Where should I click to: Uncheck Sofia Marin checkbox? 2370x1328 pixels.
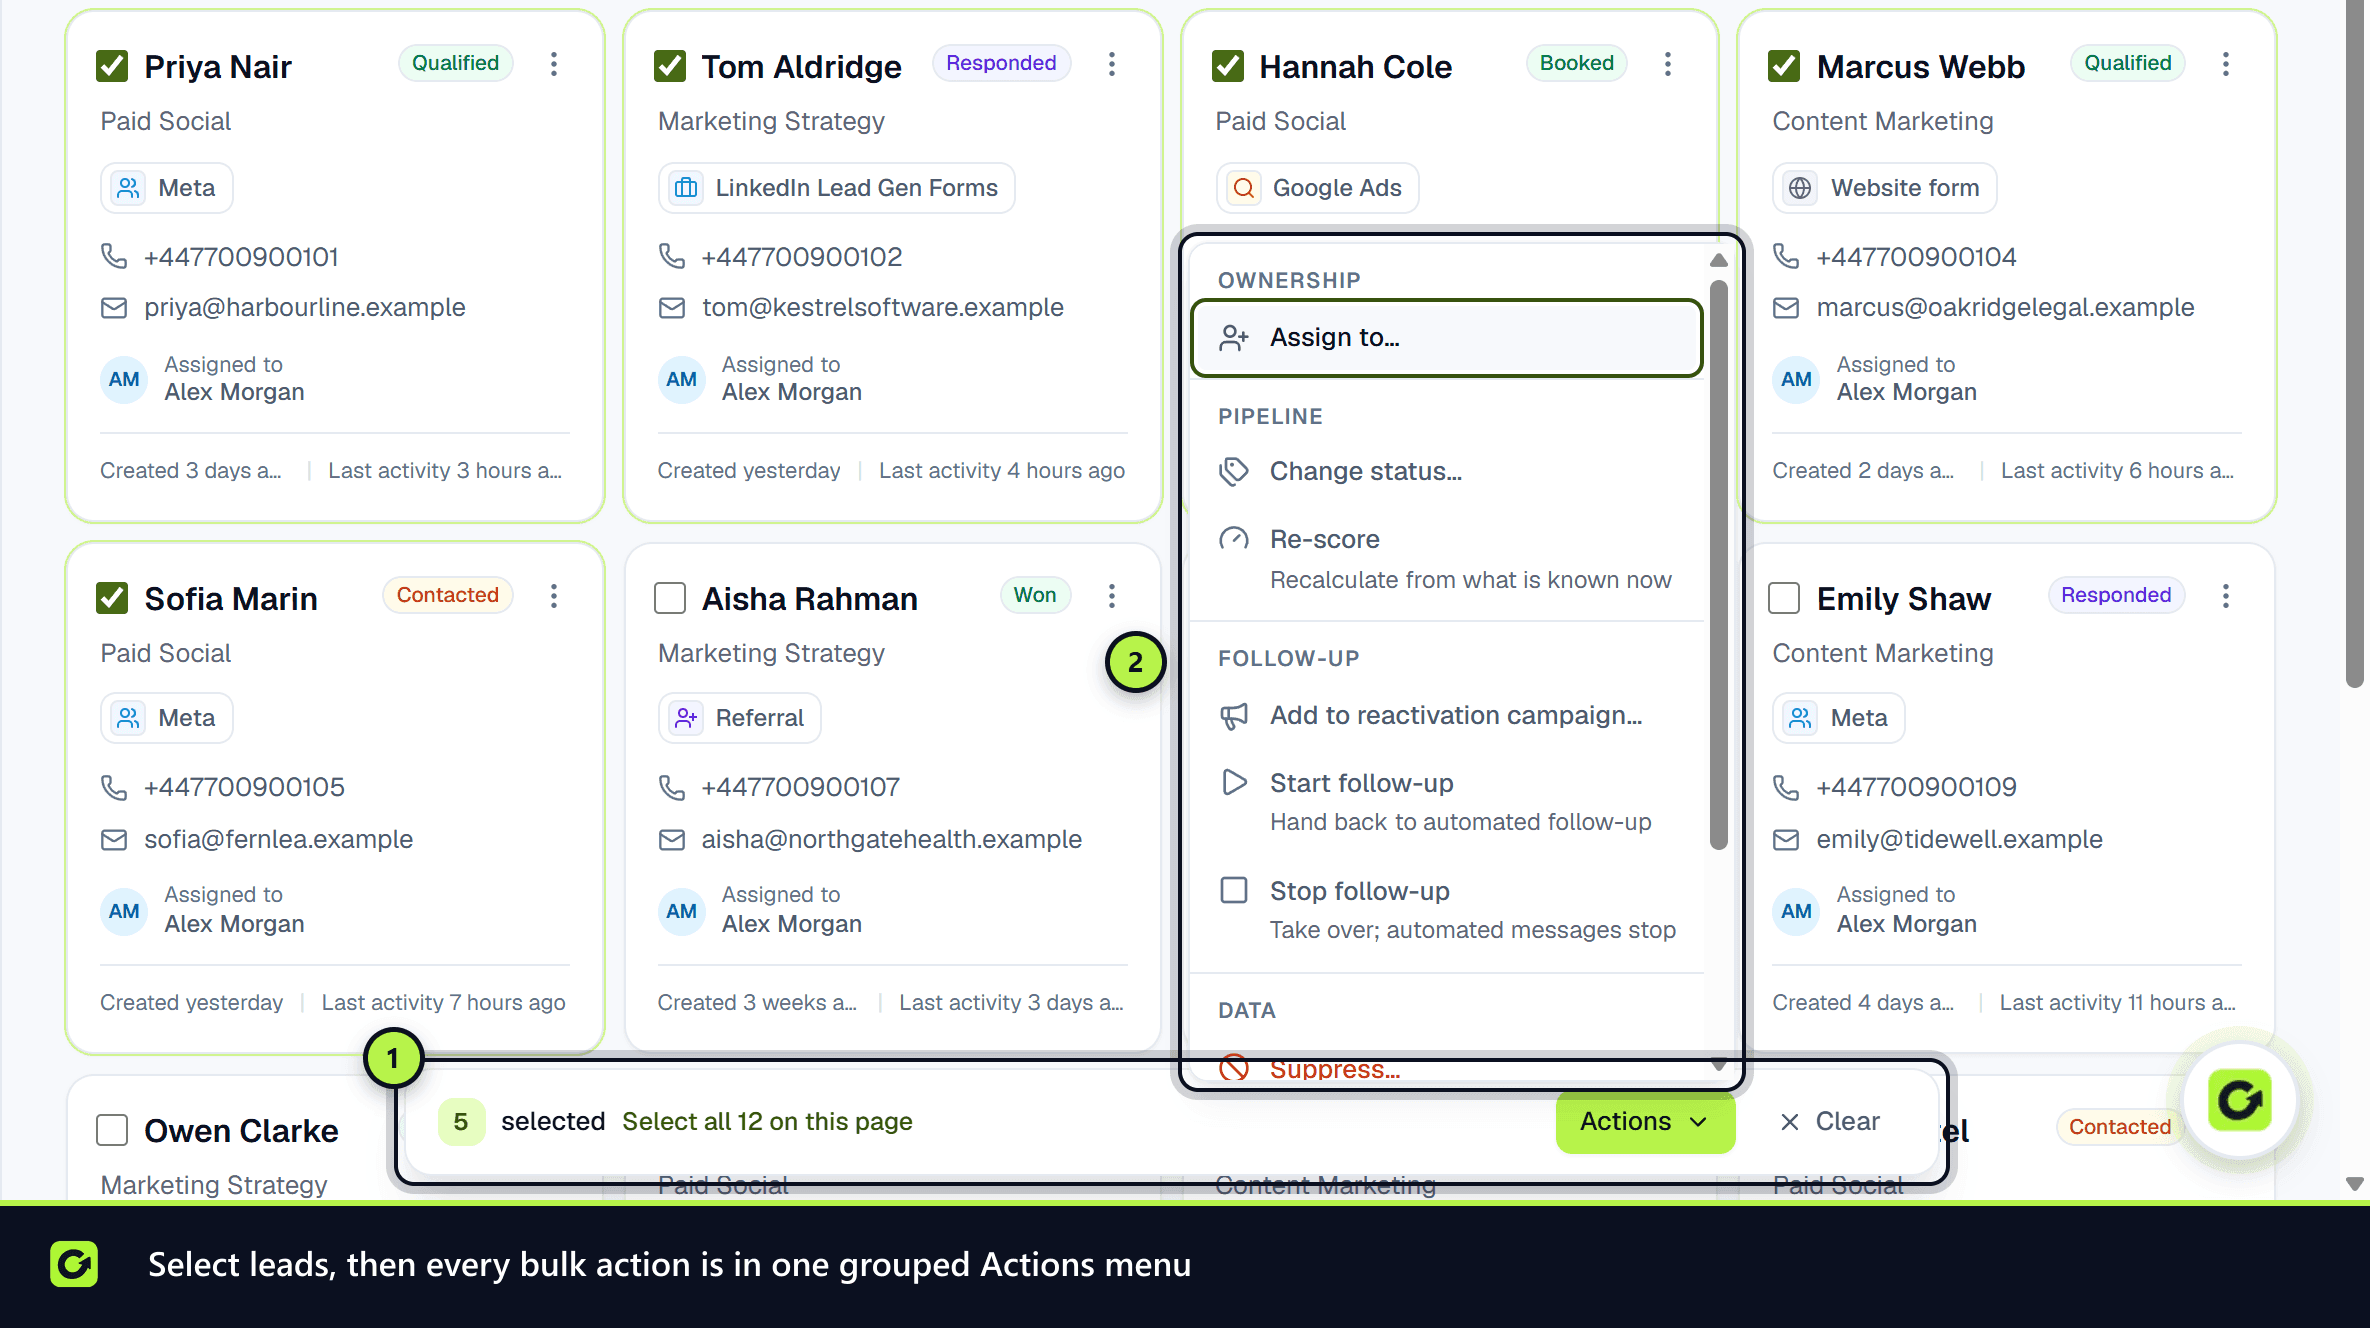tap(112, 598)
